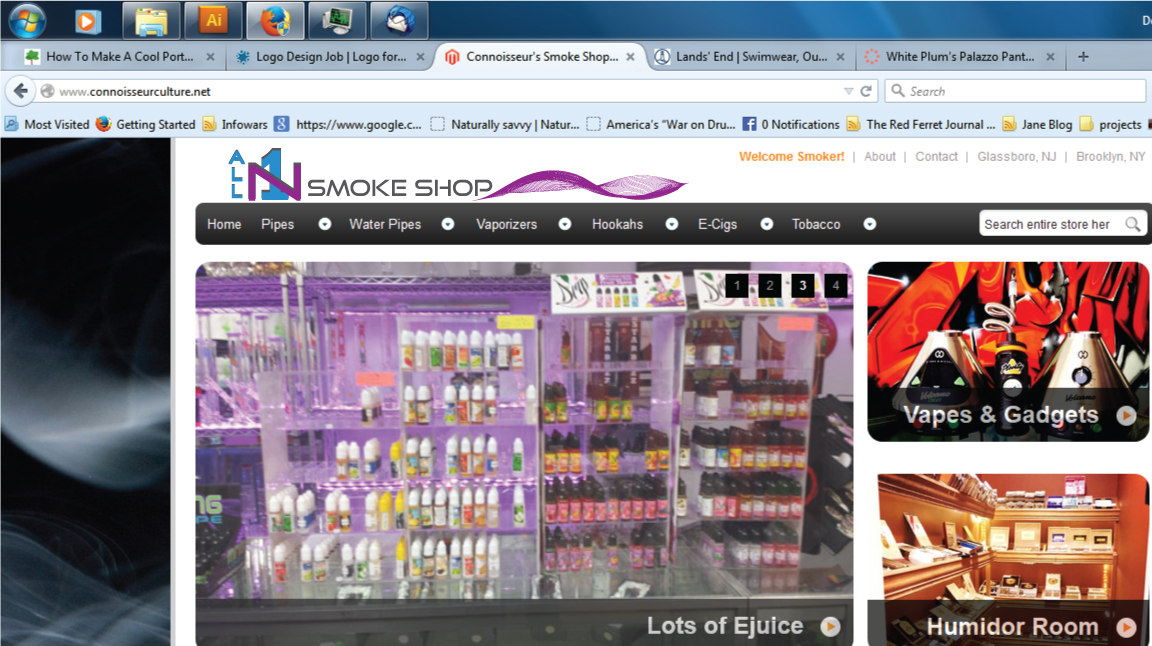Close the Lands' End tab
Screen dimensions: 1152x646
(x=840, y=57)
